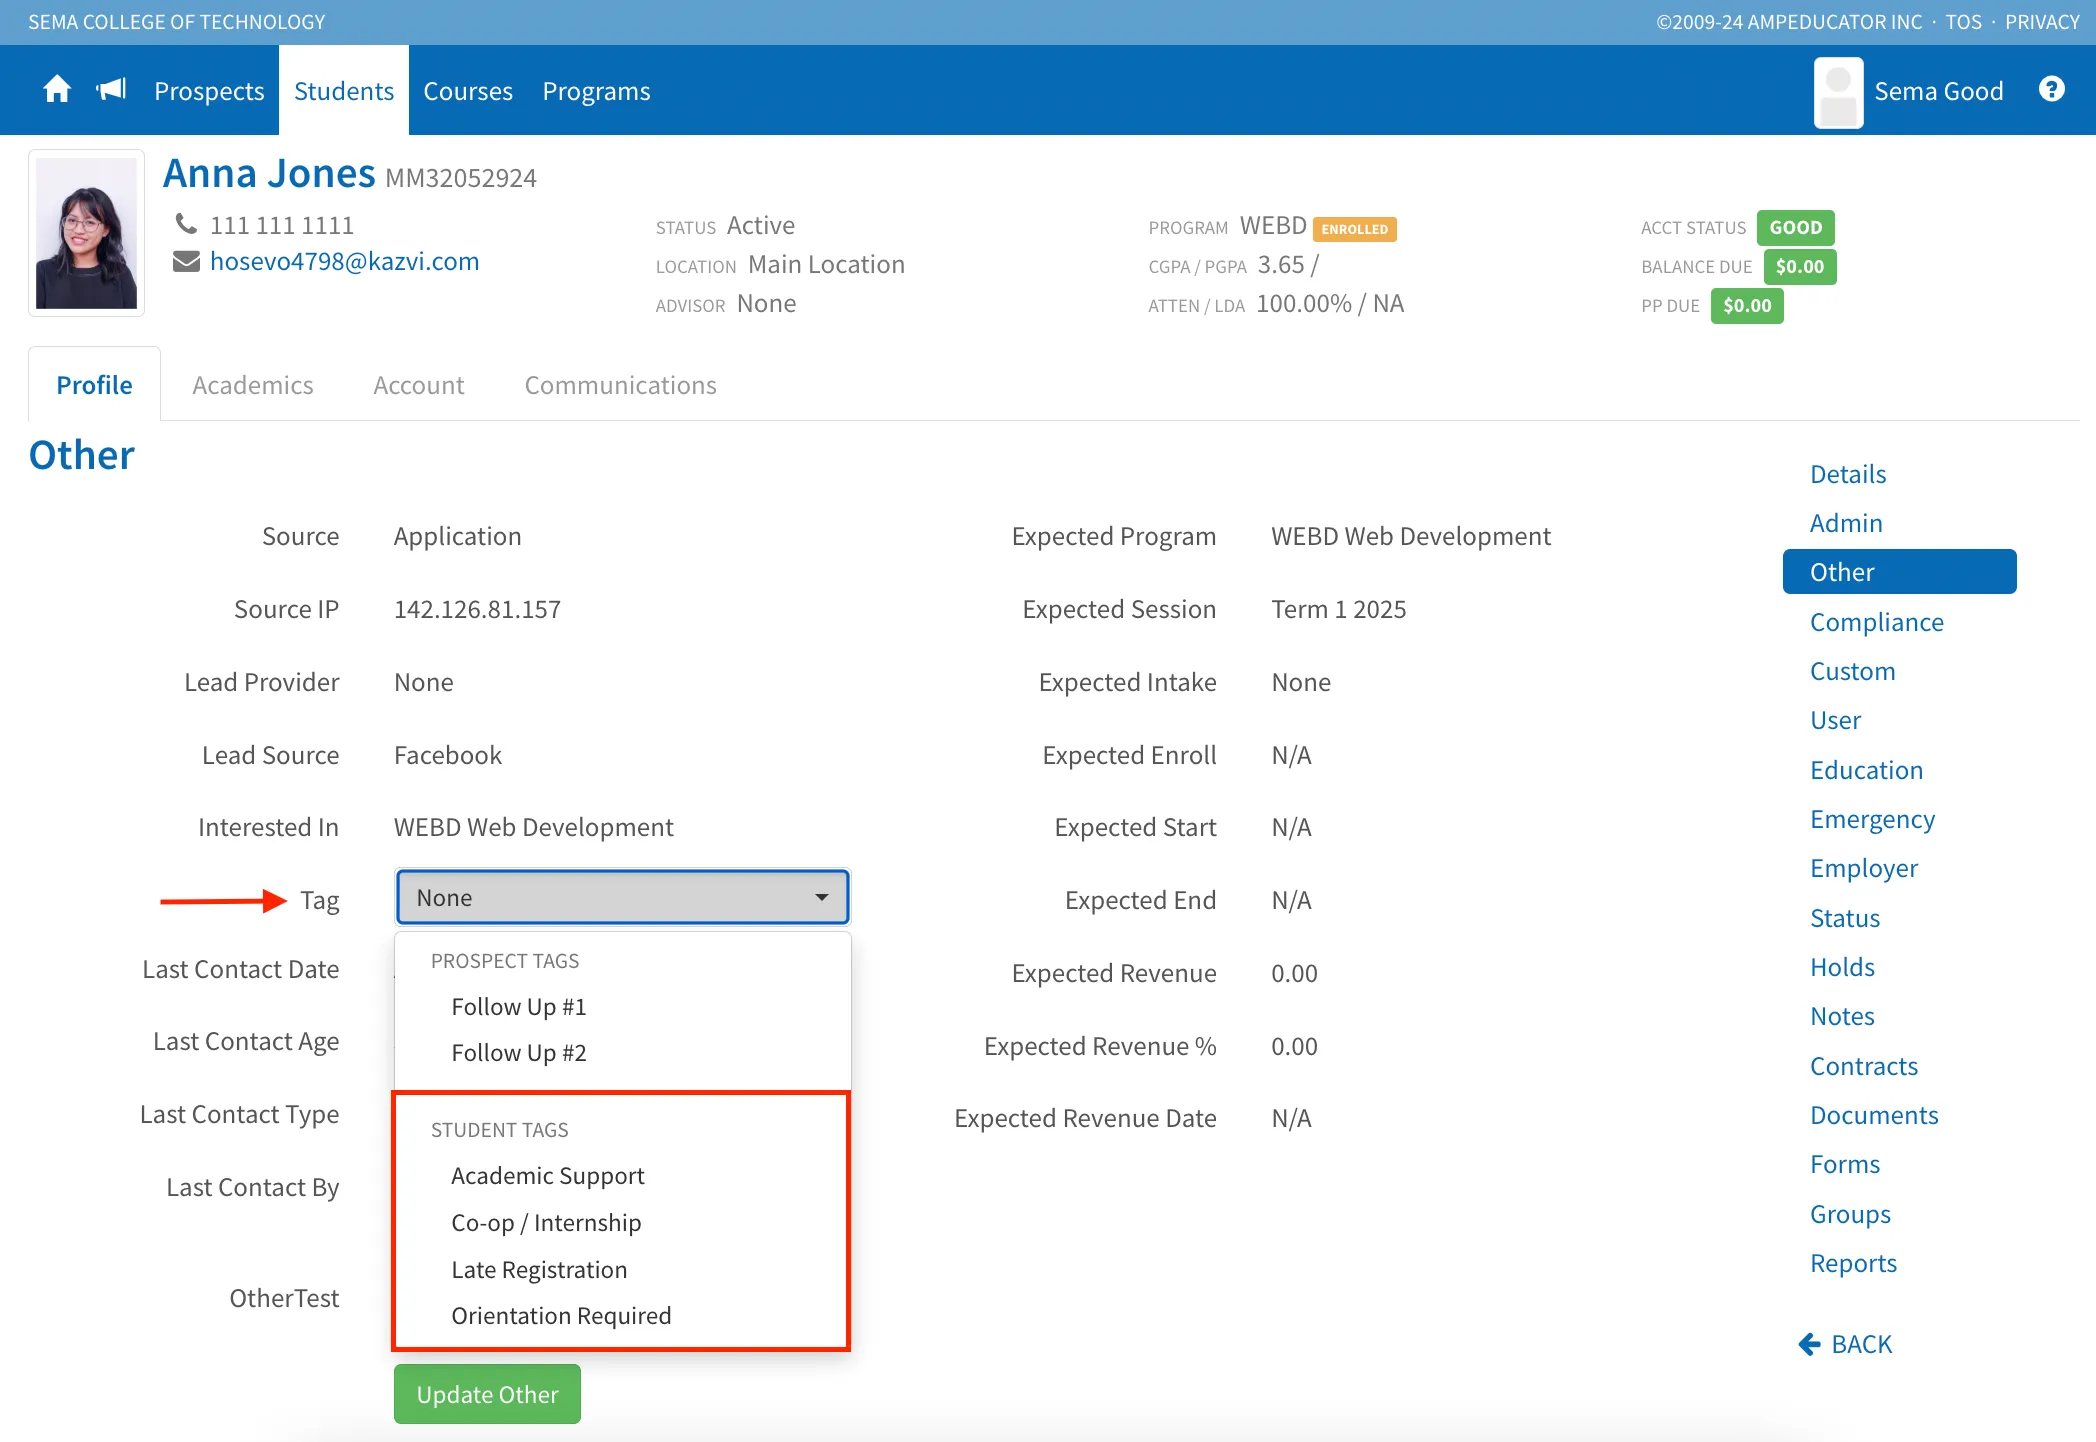Click the Sema Good user avatar

click(1838, 92)
